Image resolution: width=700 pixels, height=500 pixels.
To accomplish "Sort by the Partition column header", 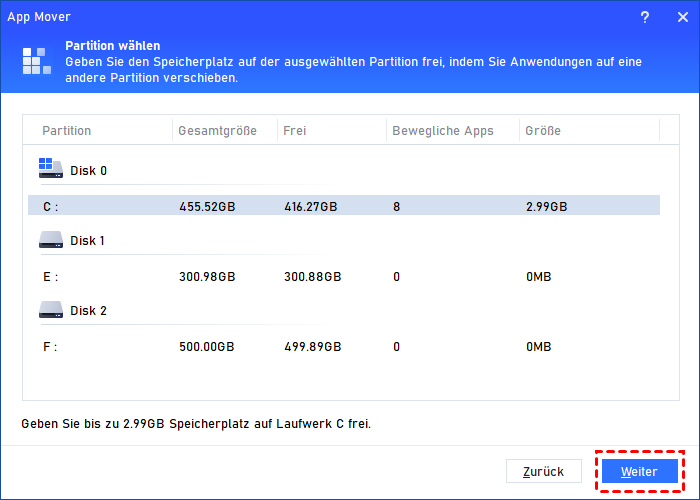I will [67, 131].
